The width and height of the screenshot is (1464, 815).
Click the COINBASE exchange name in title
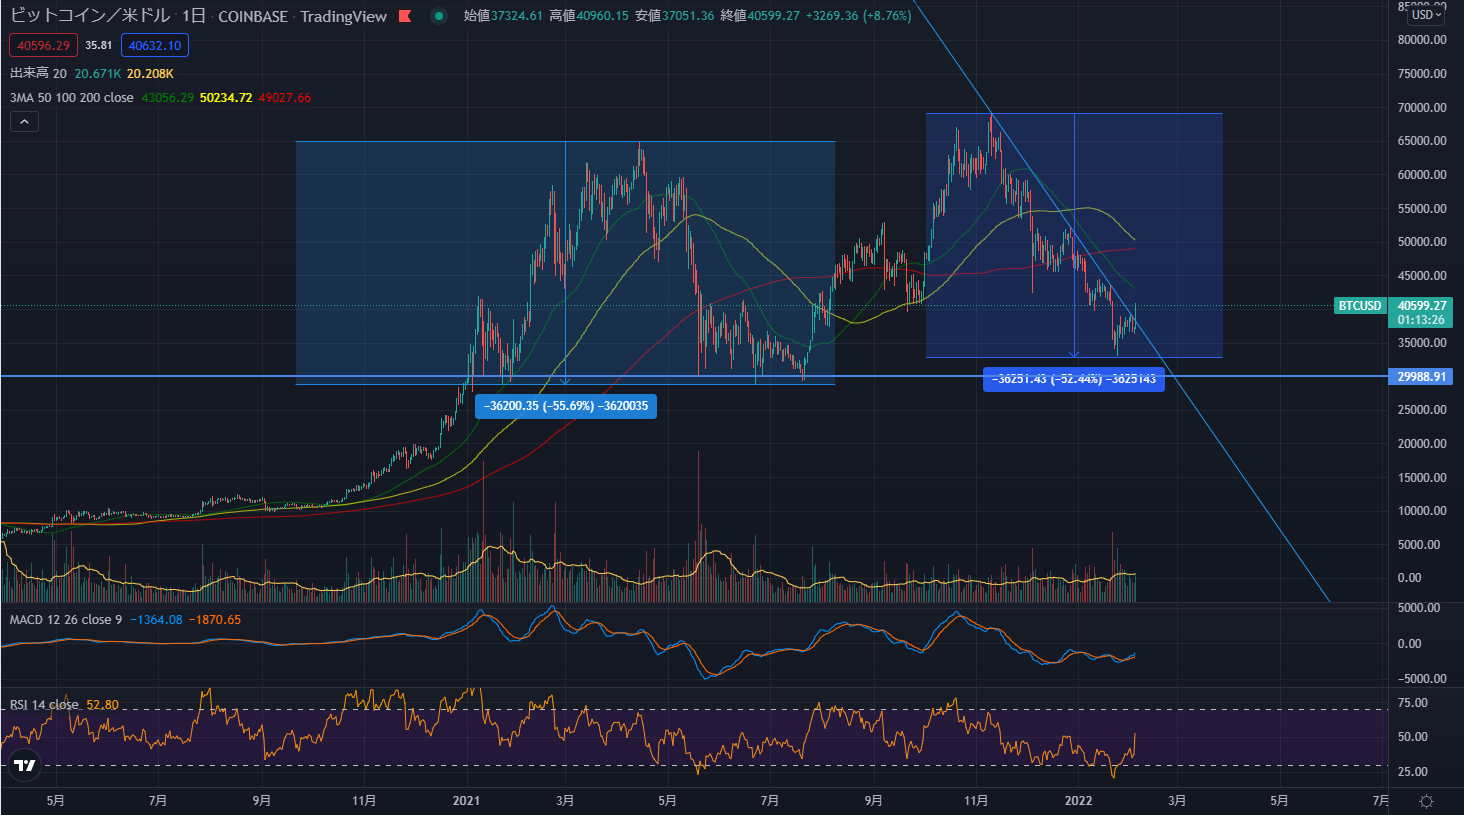253,16
